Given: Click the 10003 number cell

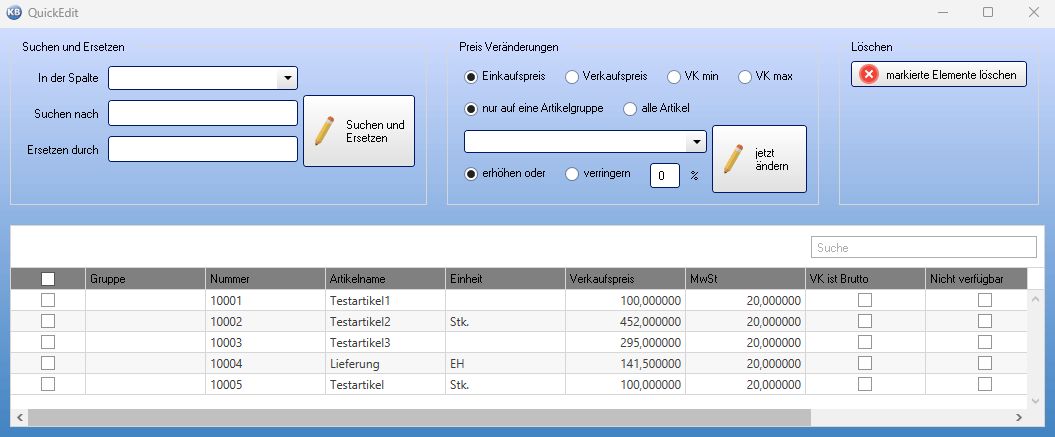Looking at the screenshot, I should click(x=265, y=342).
